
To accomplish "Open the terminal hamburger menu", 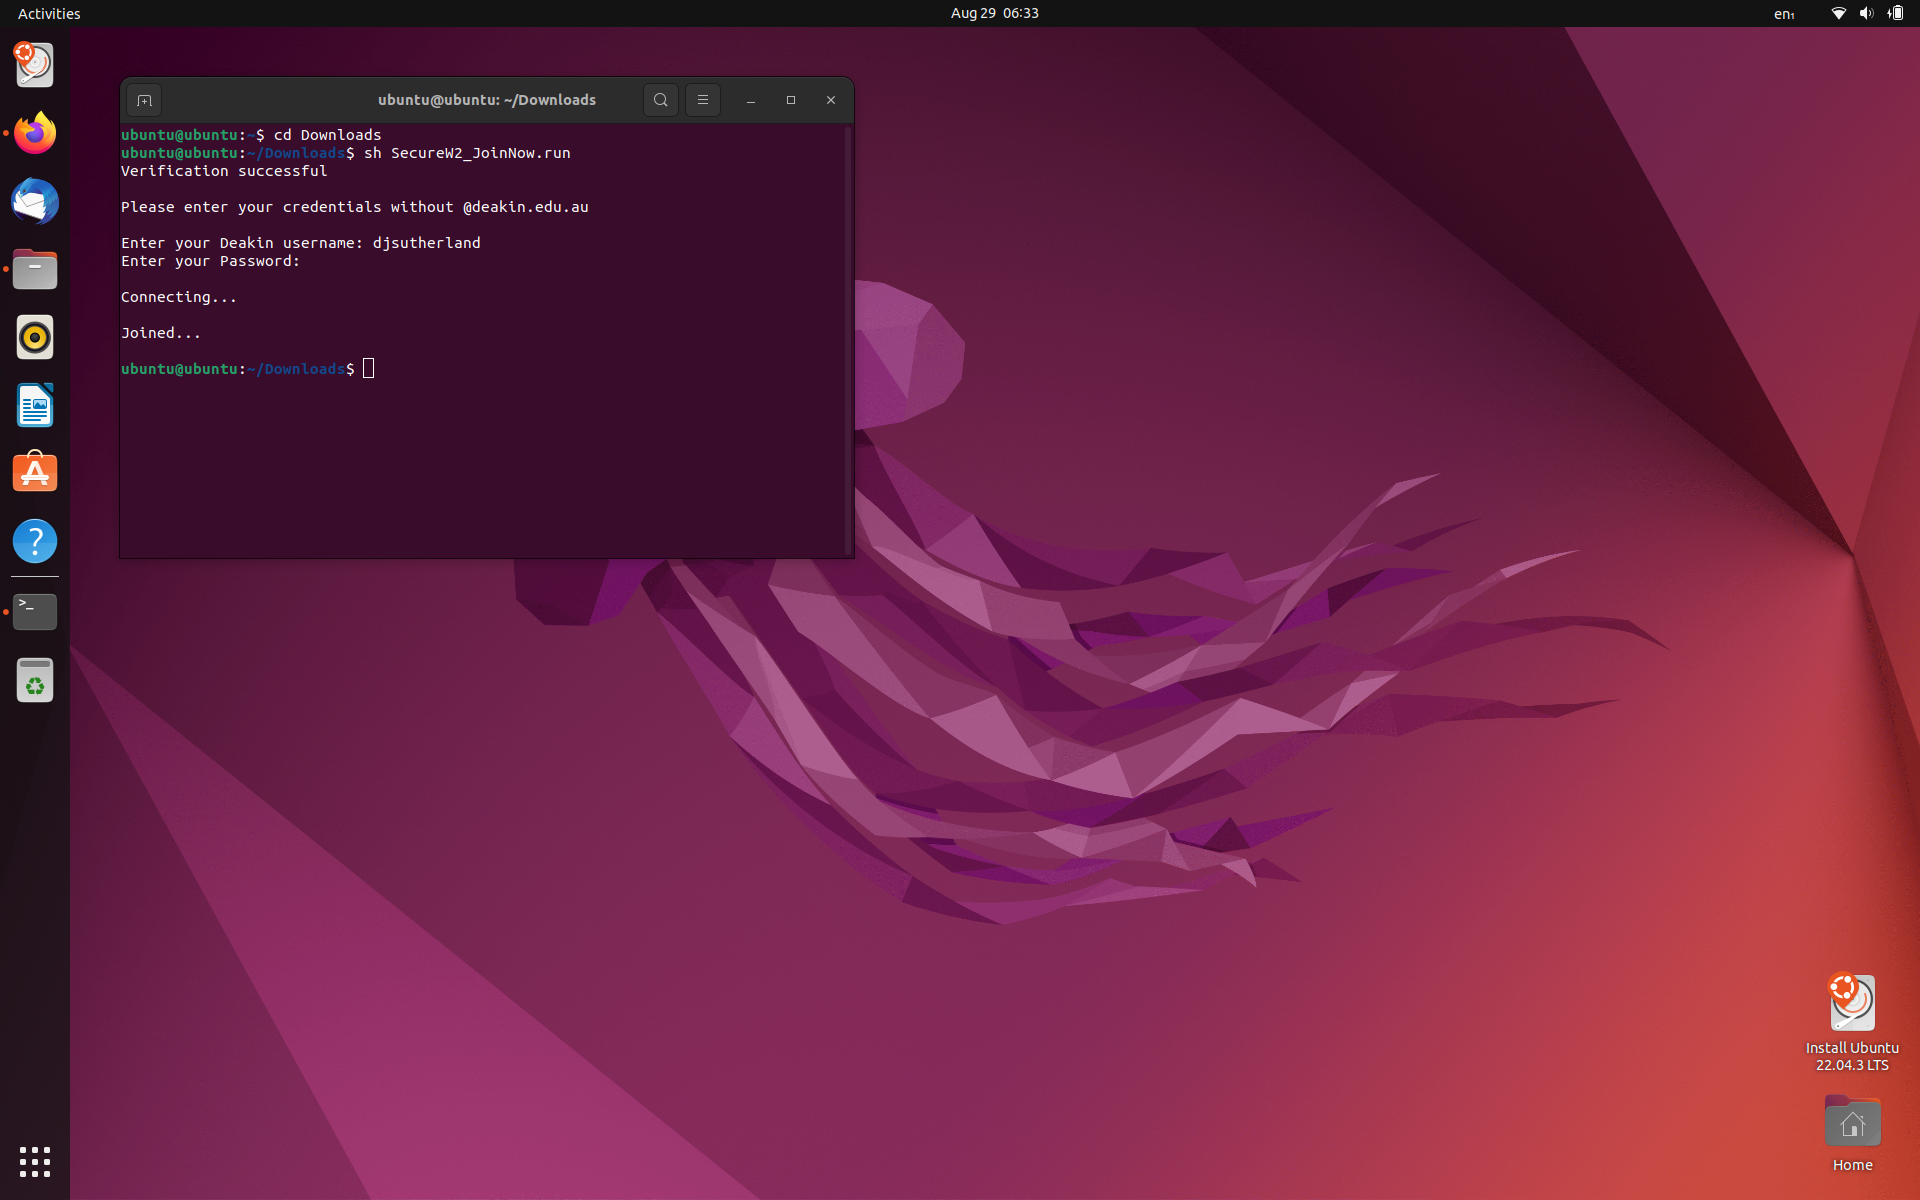I will tap(703, 100).
